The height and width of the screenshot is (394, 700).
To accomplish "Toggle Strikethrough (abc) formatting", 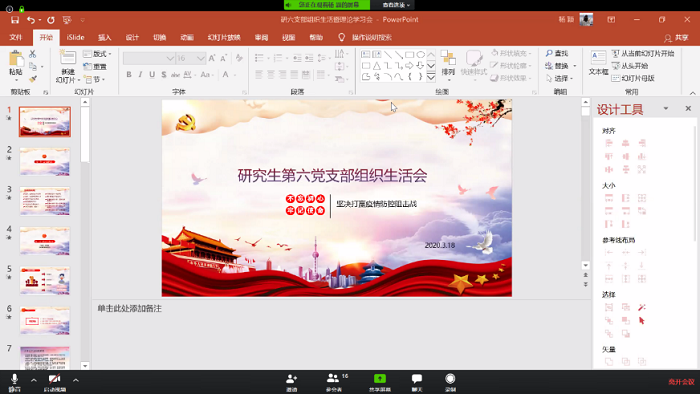I will pos(175,75).
